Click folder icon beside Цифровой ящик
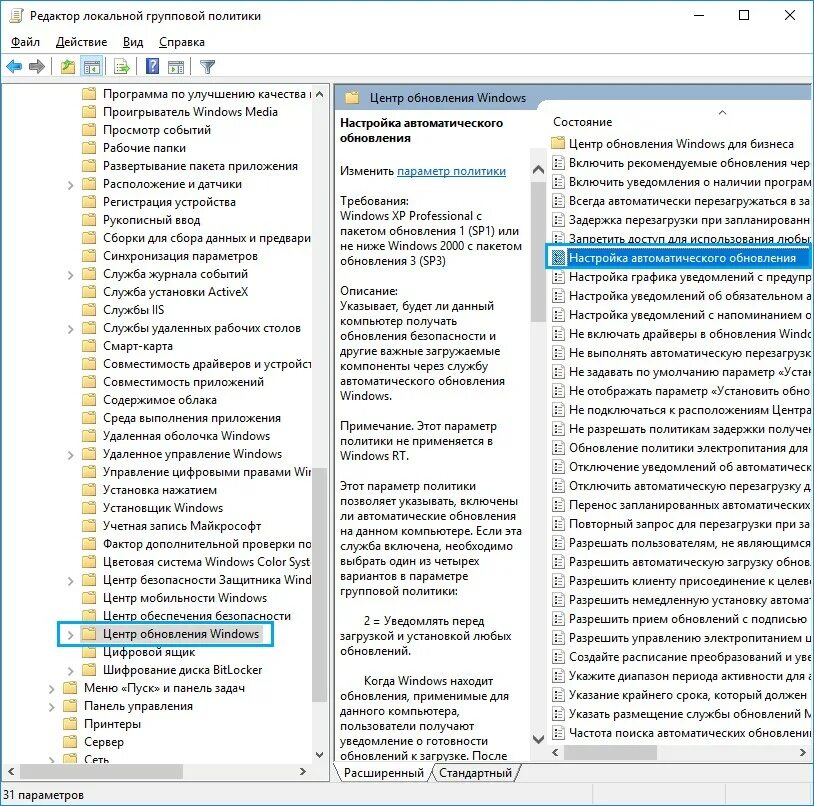Screen dimensions: 814x806 coord(89,652)
